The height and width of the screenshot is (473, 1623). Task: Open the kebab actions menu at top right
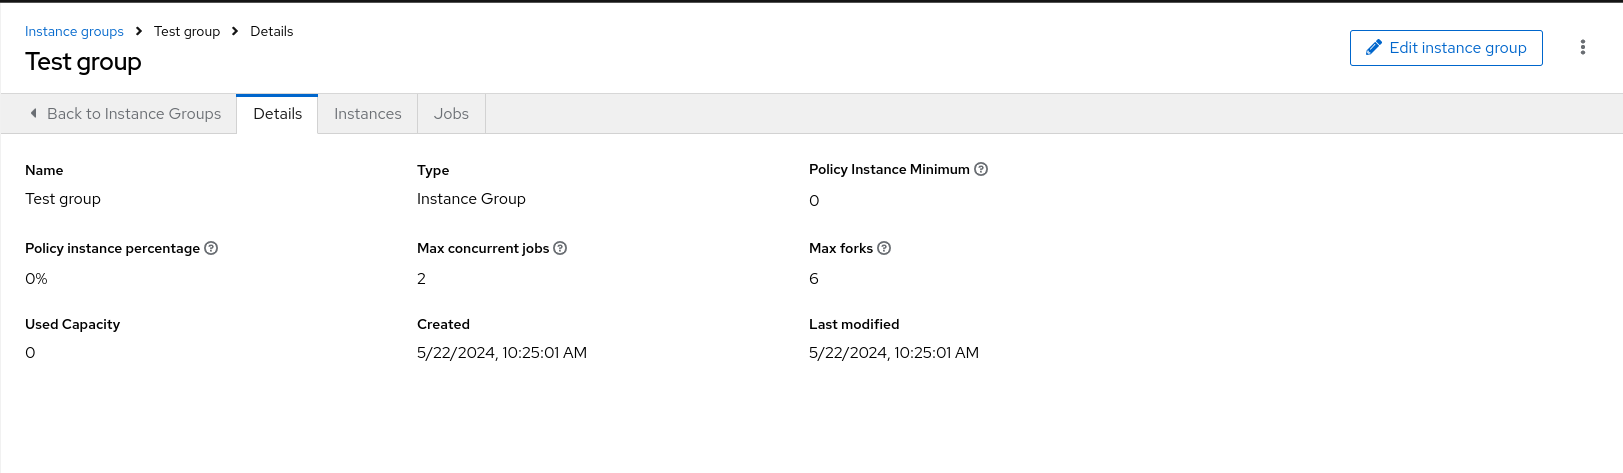tap(1582, 47)
